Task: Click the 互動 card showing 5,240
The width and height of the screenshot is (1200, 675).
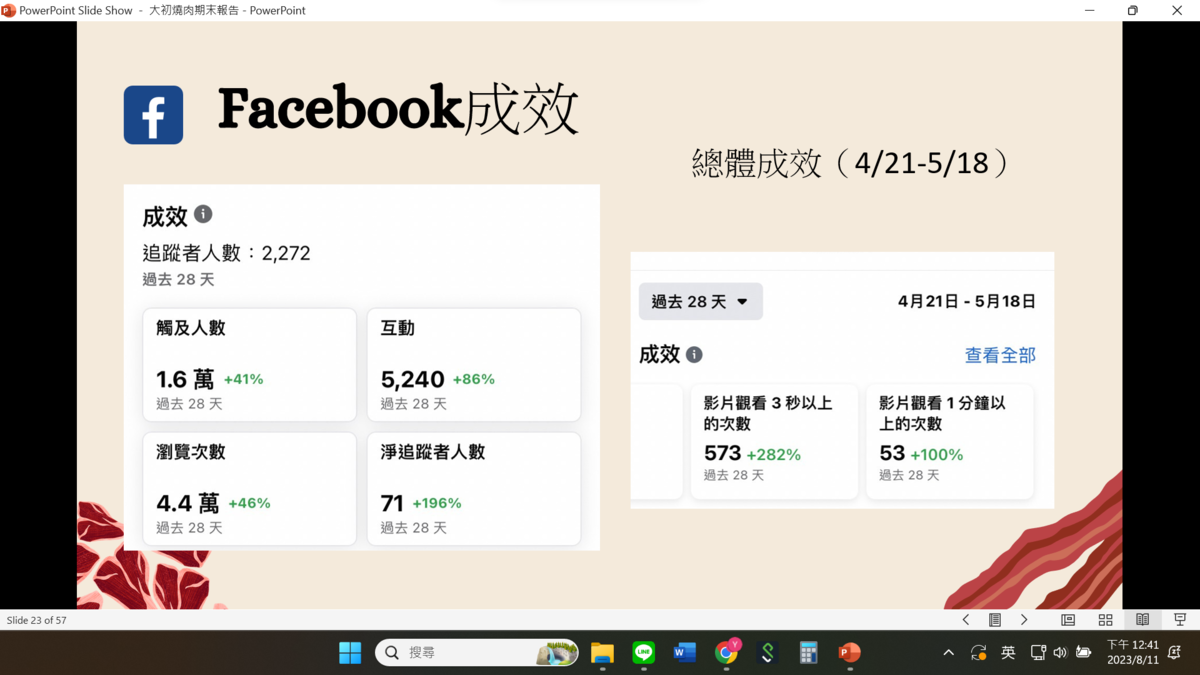Action: [x=474, y=365]
